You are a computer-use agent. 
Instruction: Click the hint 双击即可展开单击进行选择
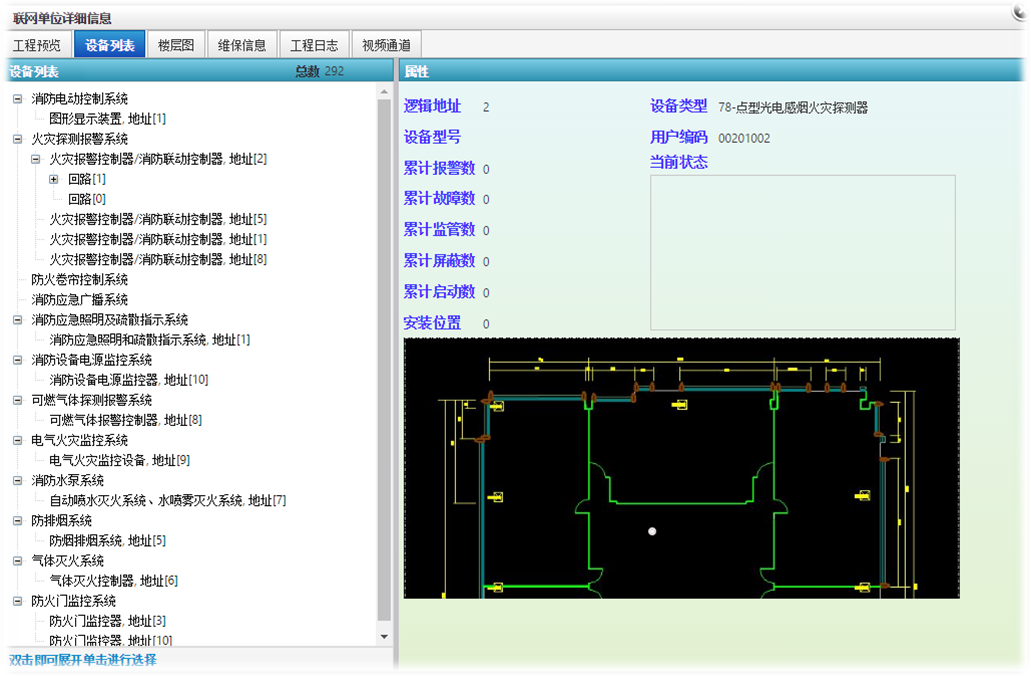click(x=83, y=660)
